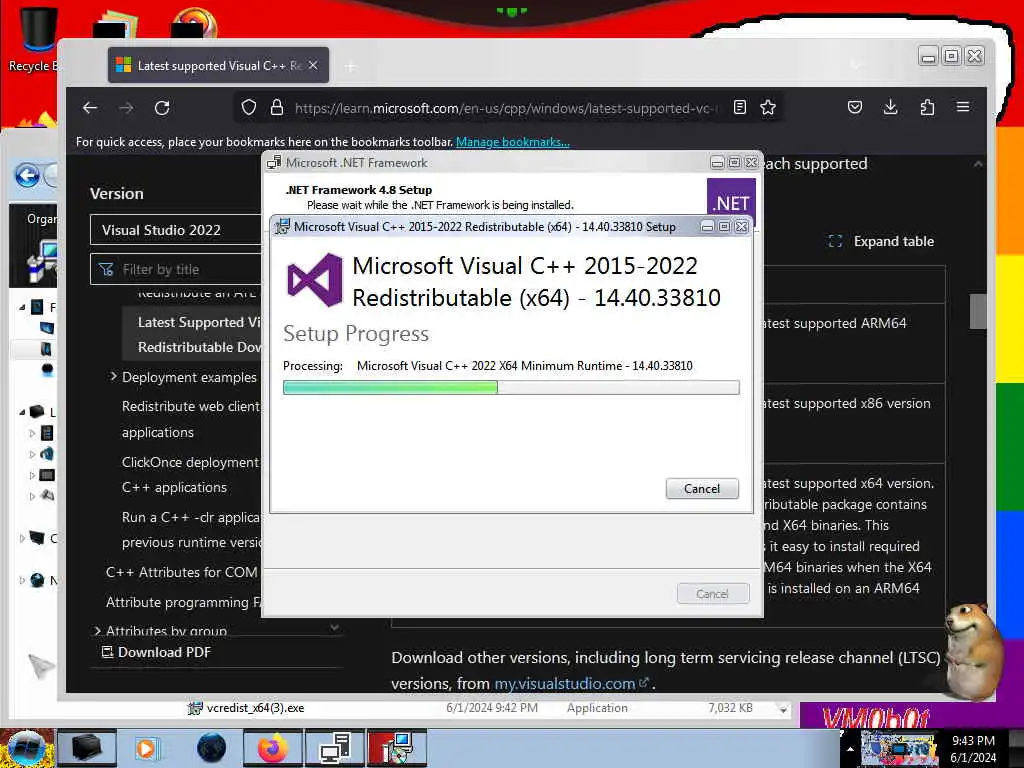
Task: Collapse the L tree node in Explorer sidebar
Action: point(22,412)
